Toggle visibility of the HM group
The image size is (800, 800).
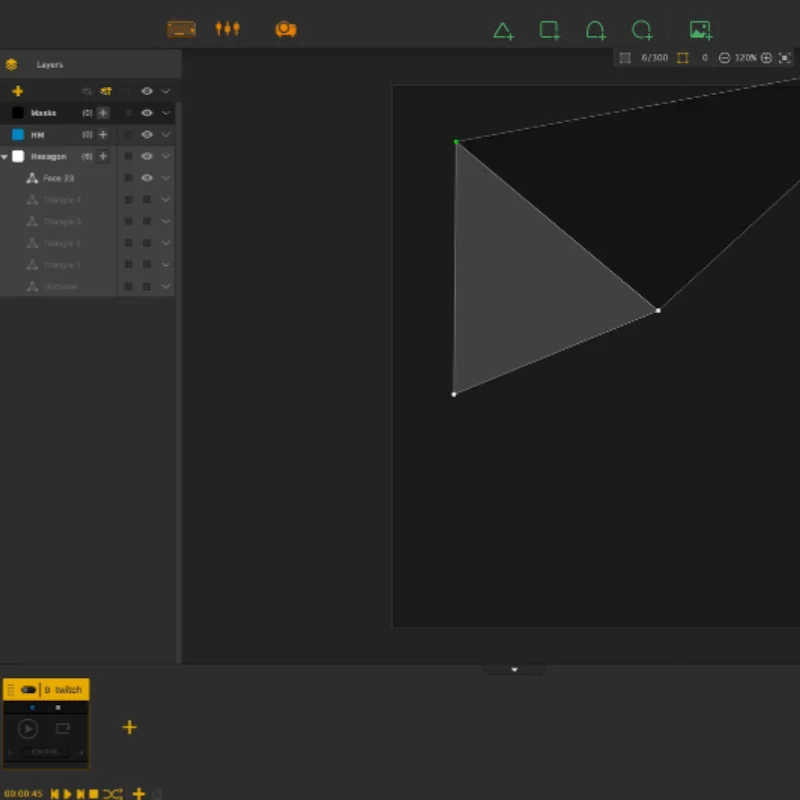[147, 135]
